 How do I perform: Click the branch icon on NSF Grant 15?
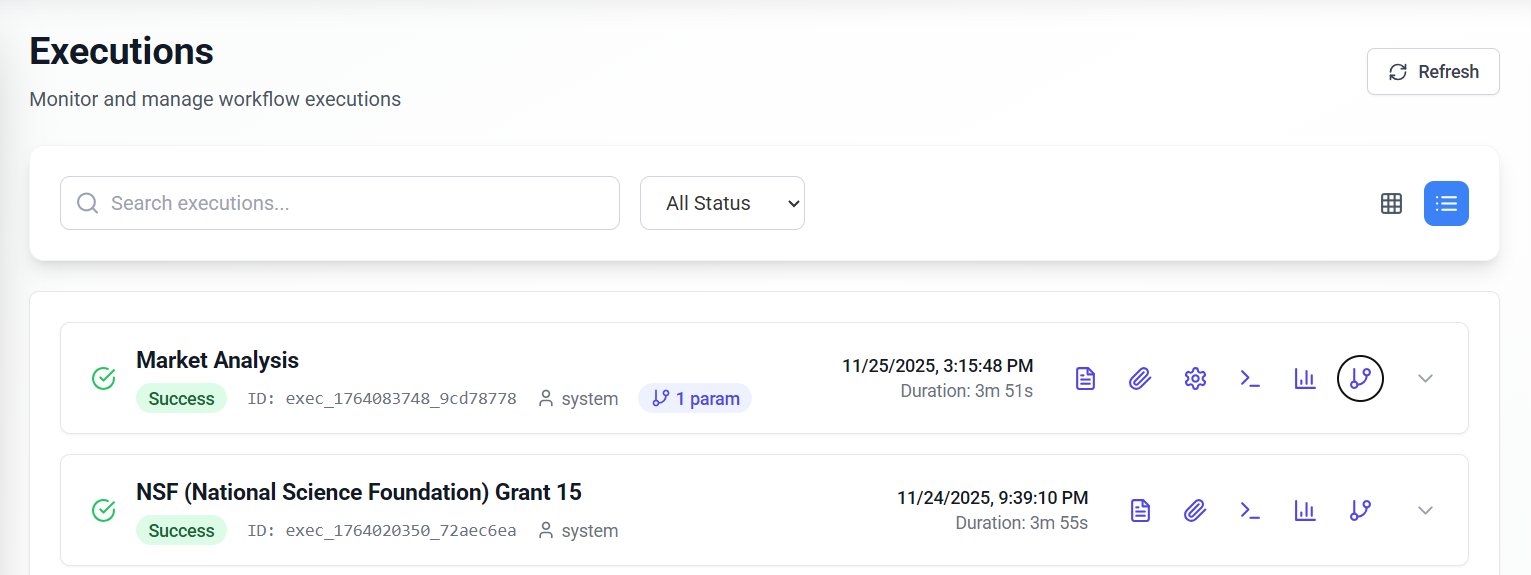[1360, 510]
